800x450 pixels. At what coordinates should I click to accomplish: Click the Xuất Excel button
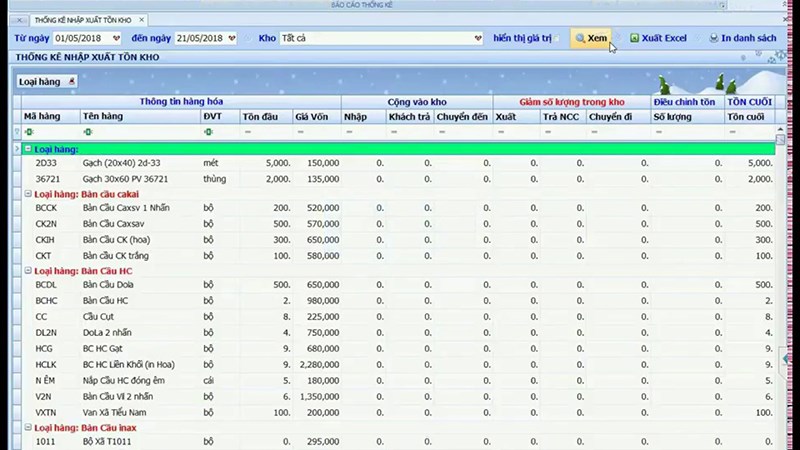(659, 38)
